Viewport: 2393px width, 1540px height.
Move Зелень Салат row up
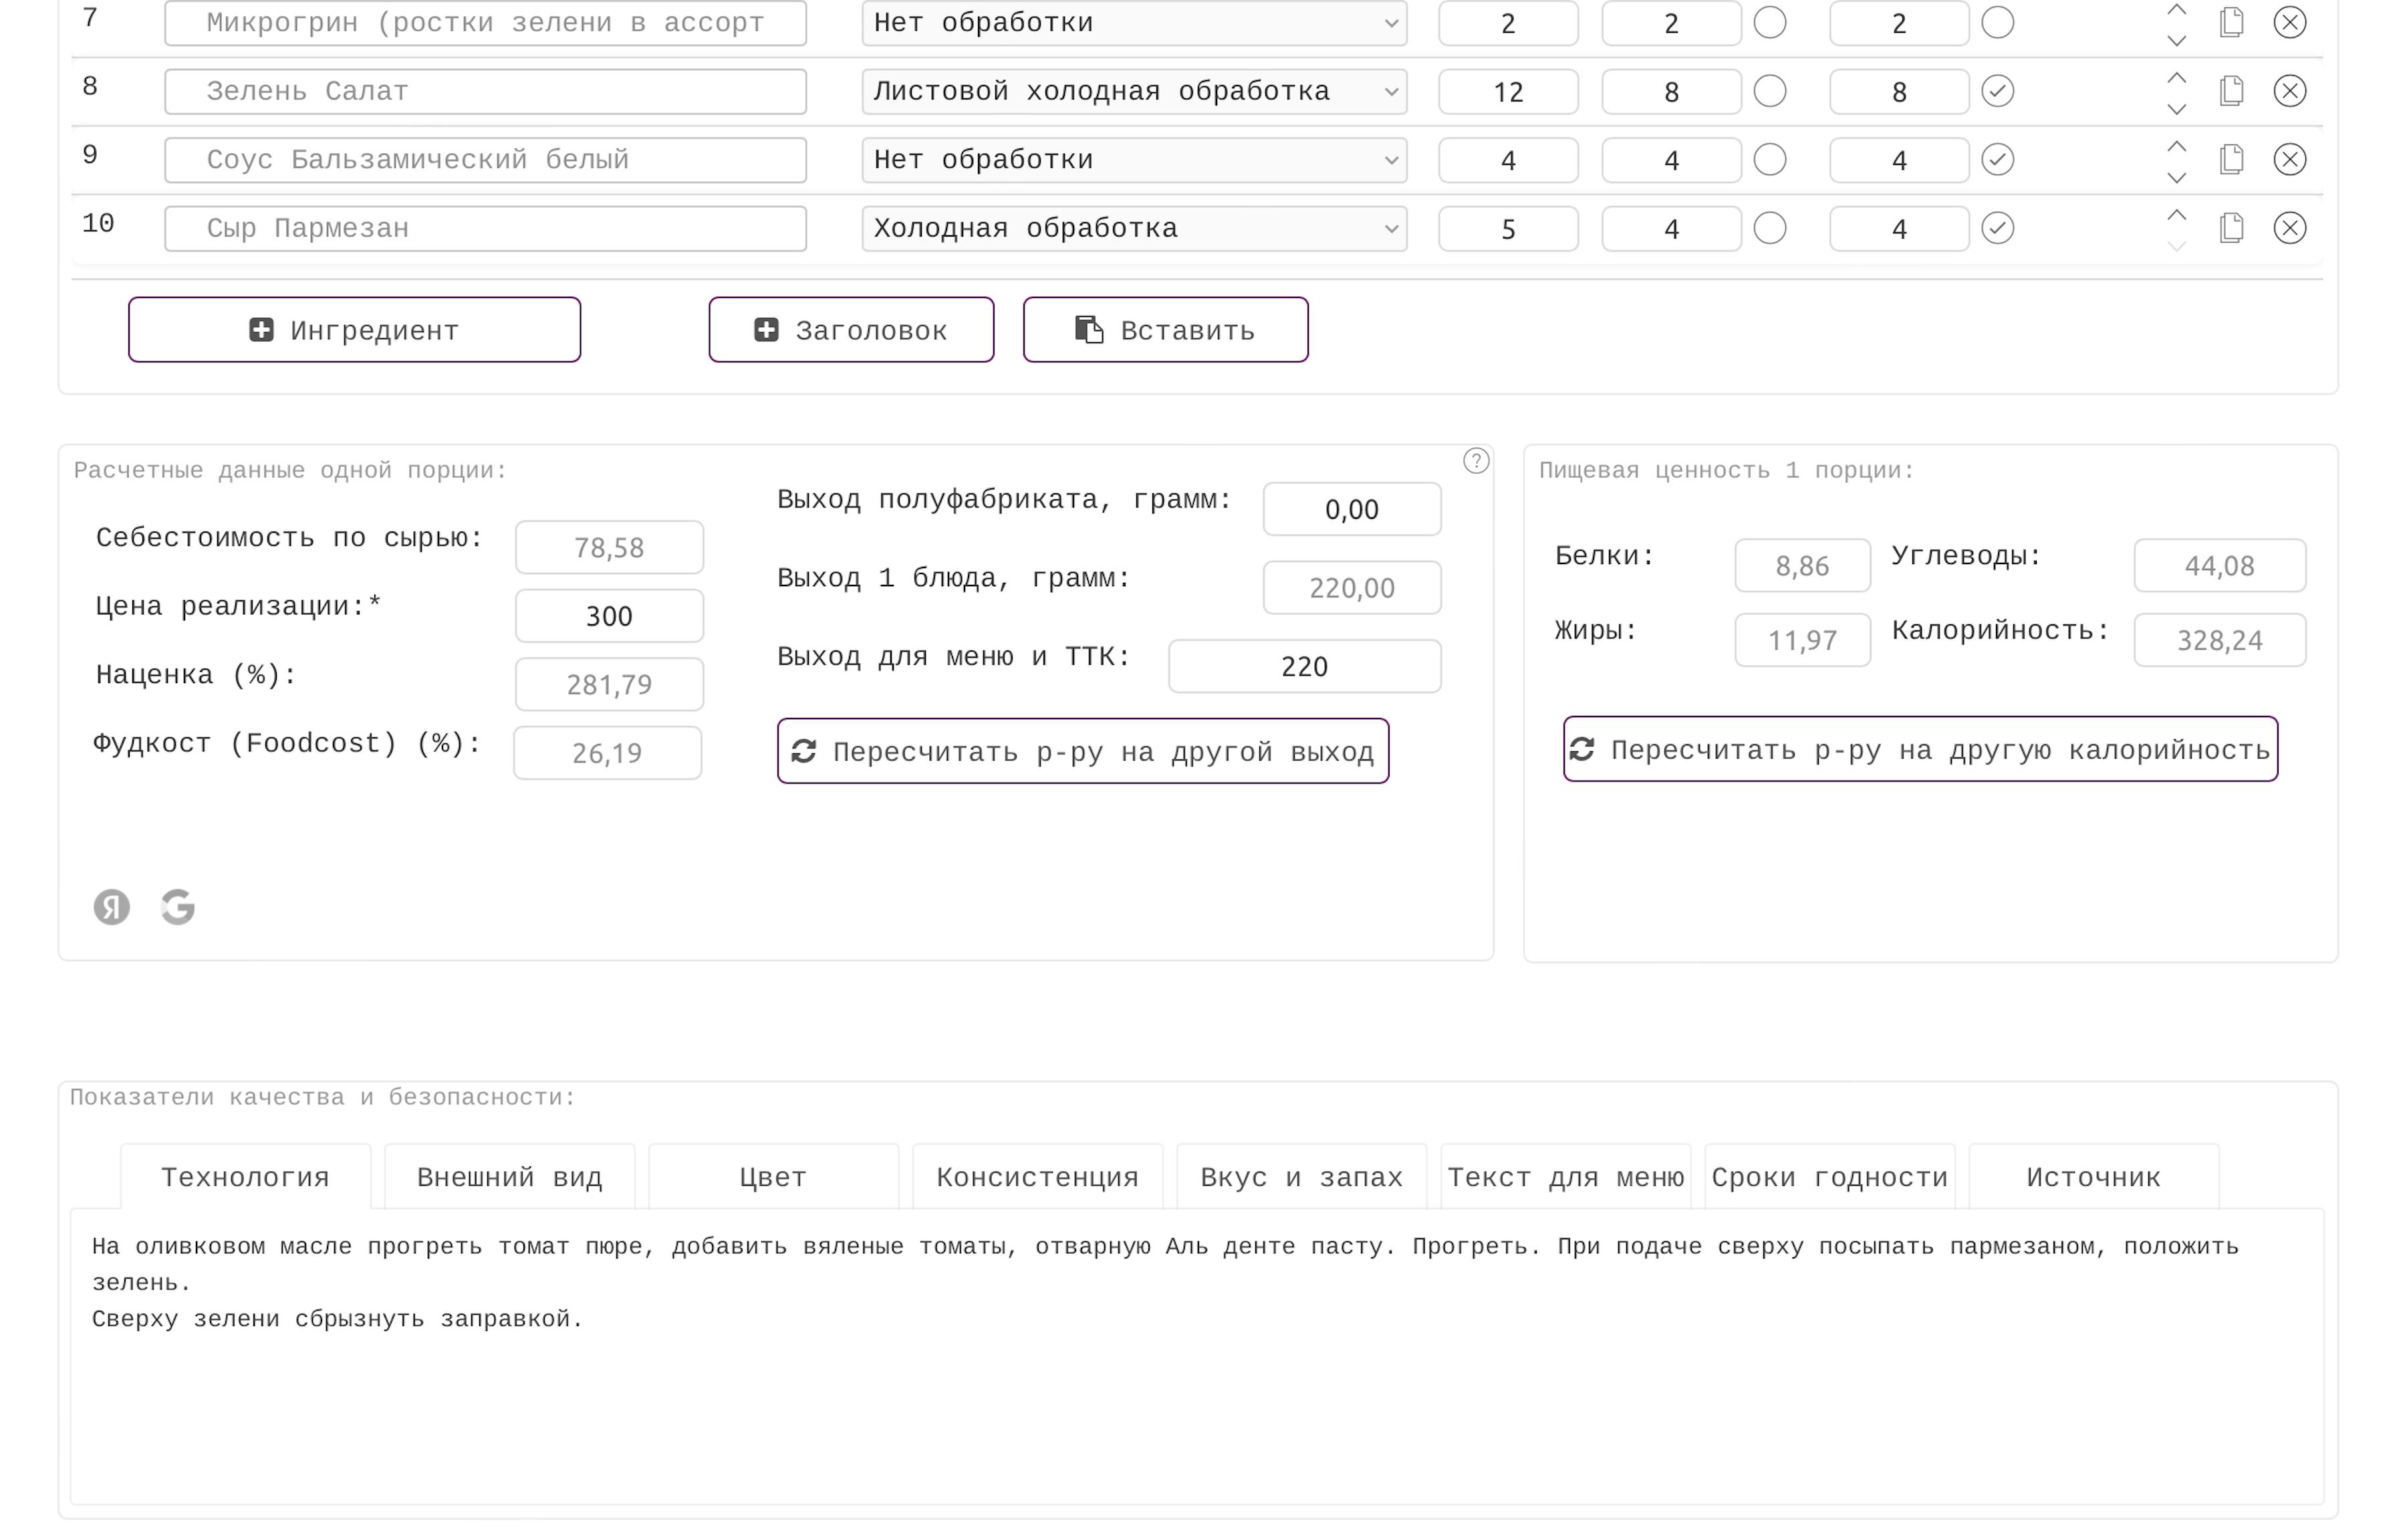tap(2176, 77)
